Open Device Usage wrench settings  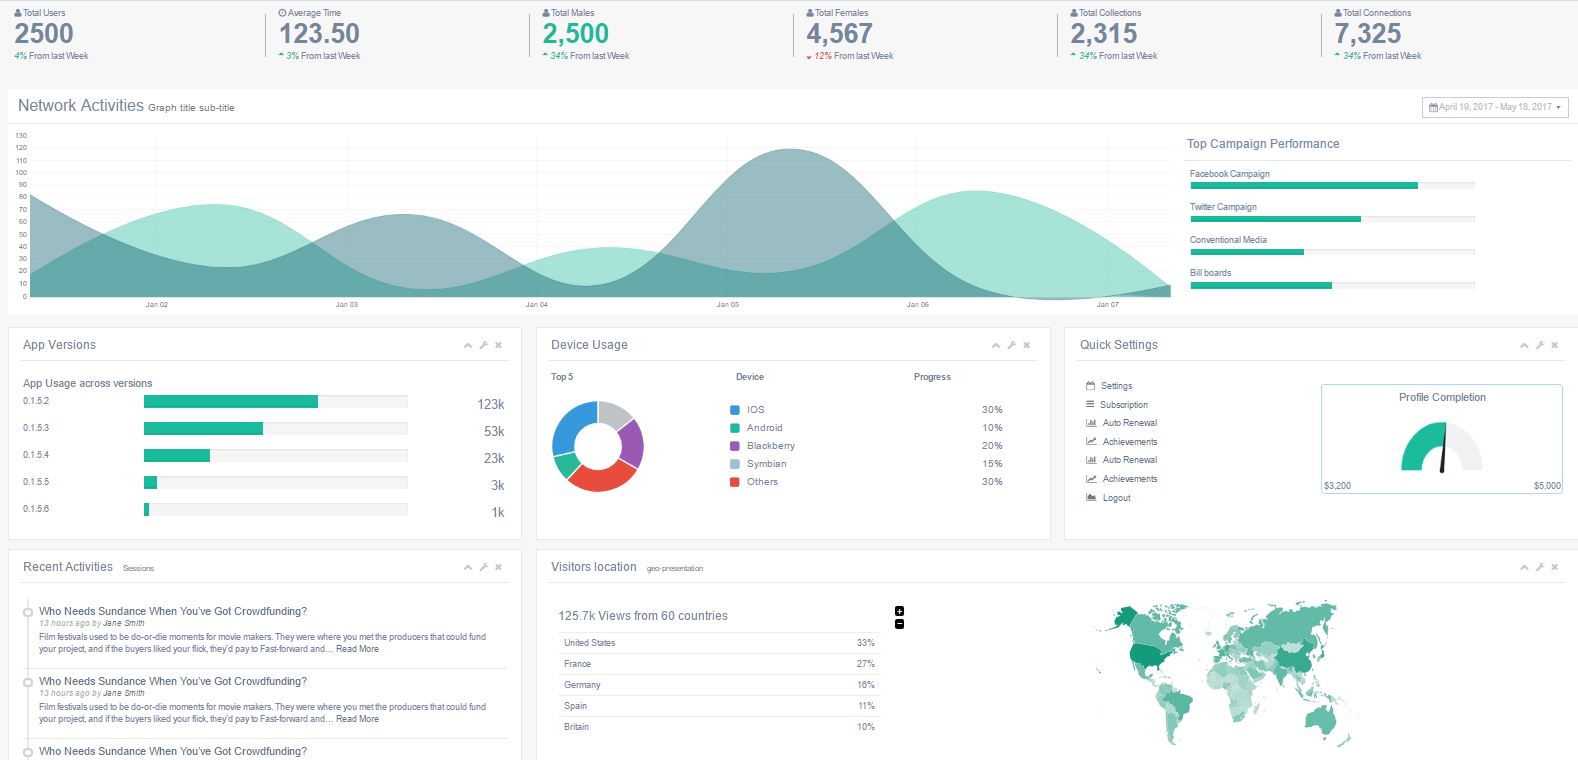[1011, 345]
